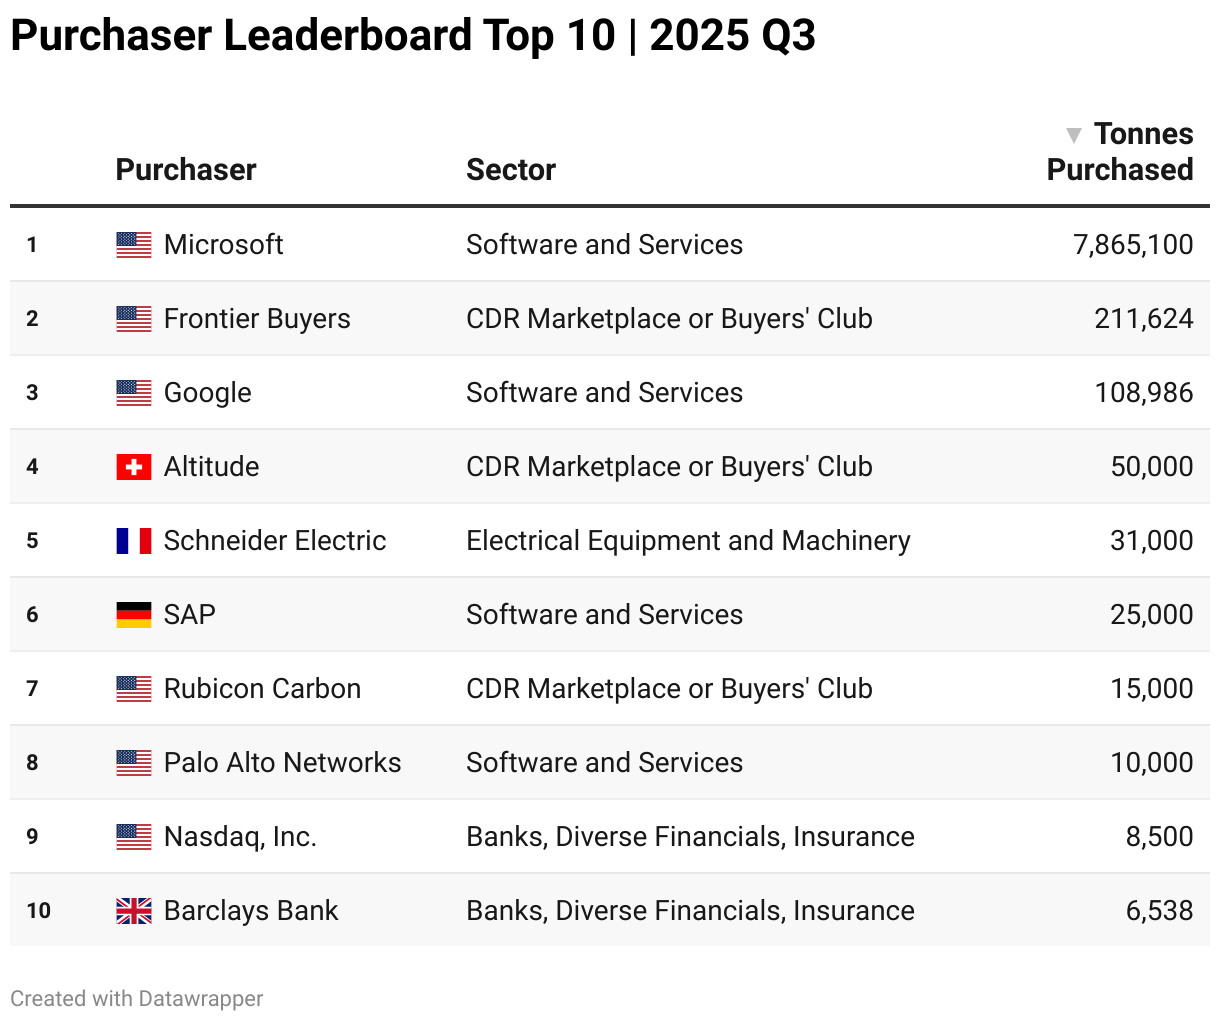Click the US flag beside Rubicon Carbon
Image resolution: width=1220 pixels, height=1022 pixels.
click(134, 689)
